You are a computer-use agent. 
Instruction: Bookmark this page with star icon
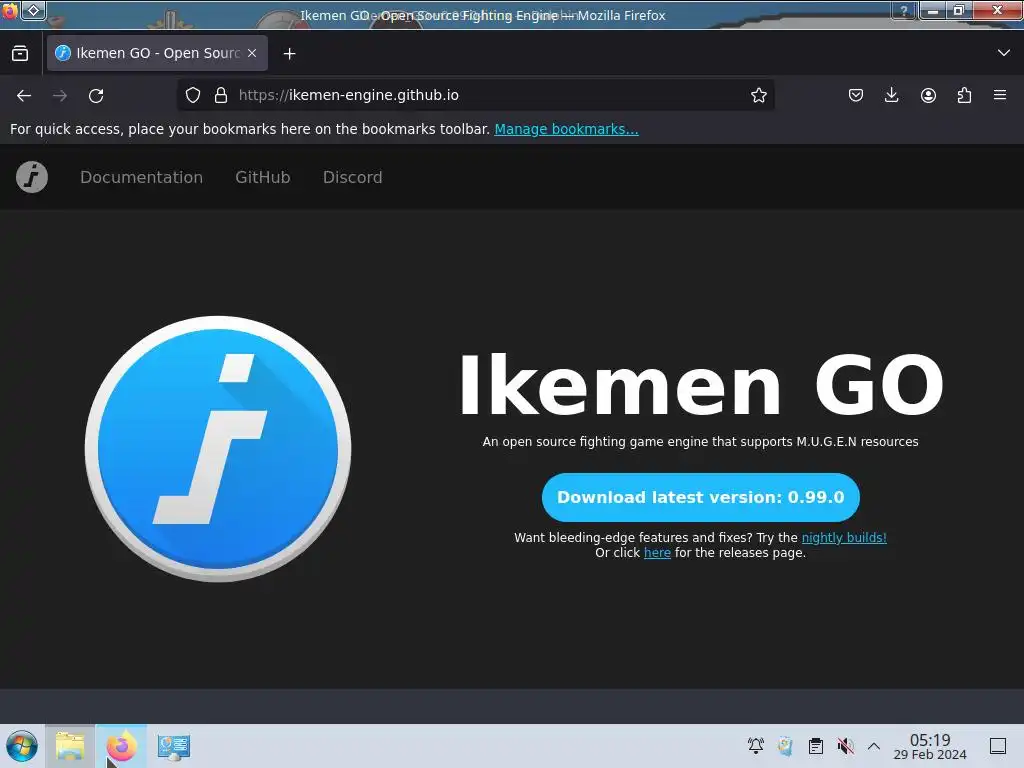coord(758,95)
